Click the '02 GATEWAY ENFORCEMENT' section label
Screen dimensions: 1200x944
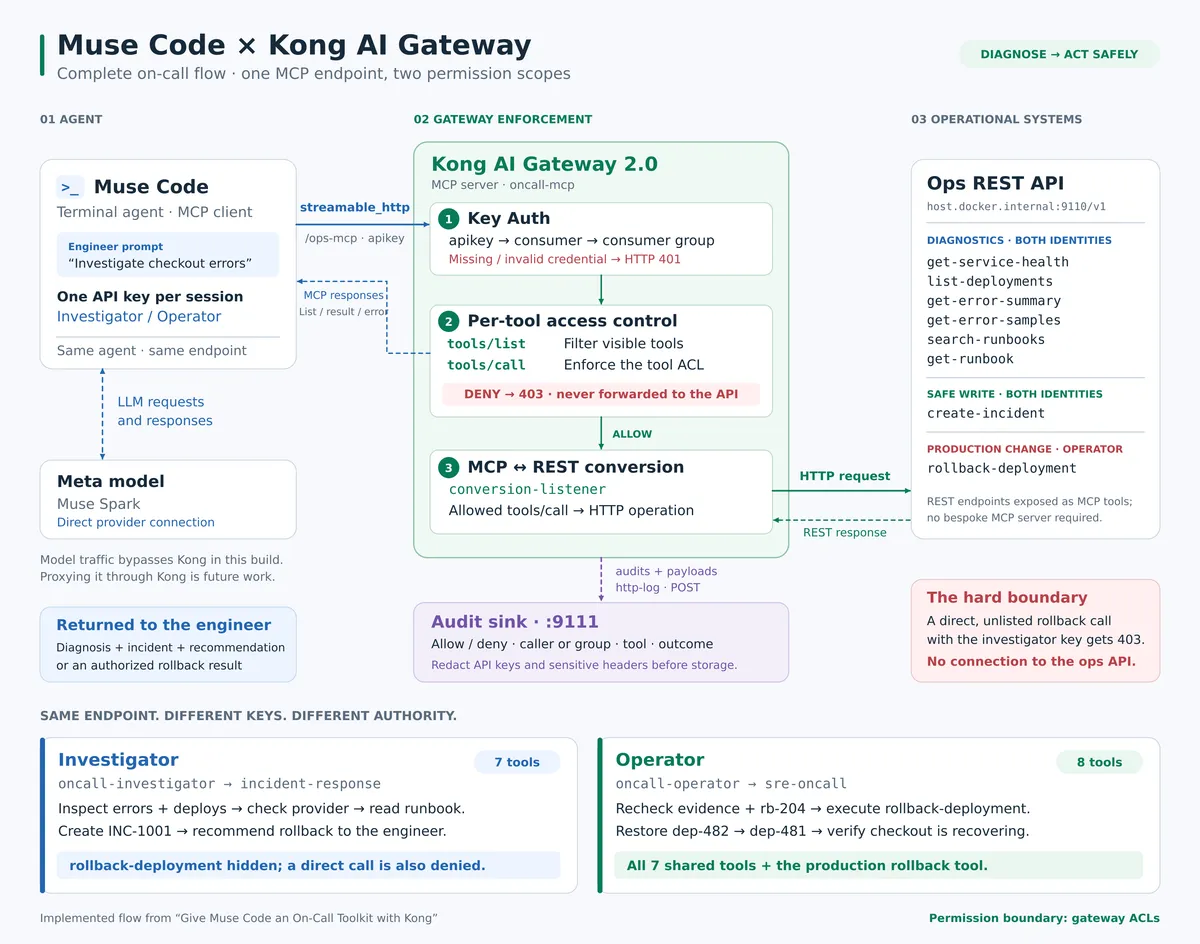503,119
